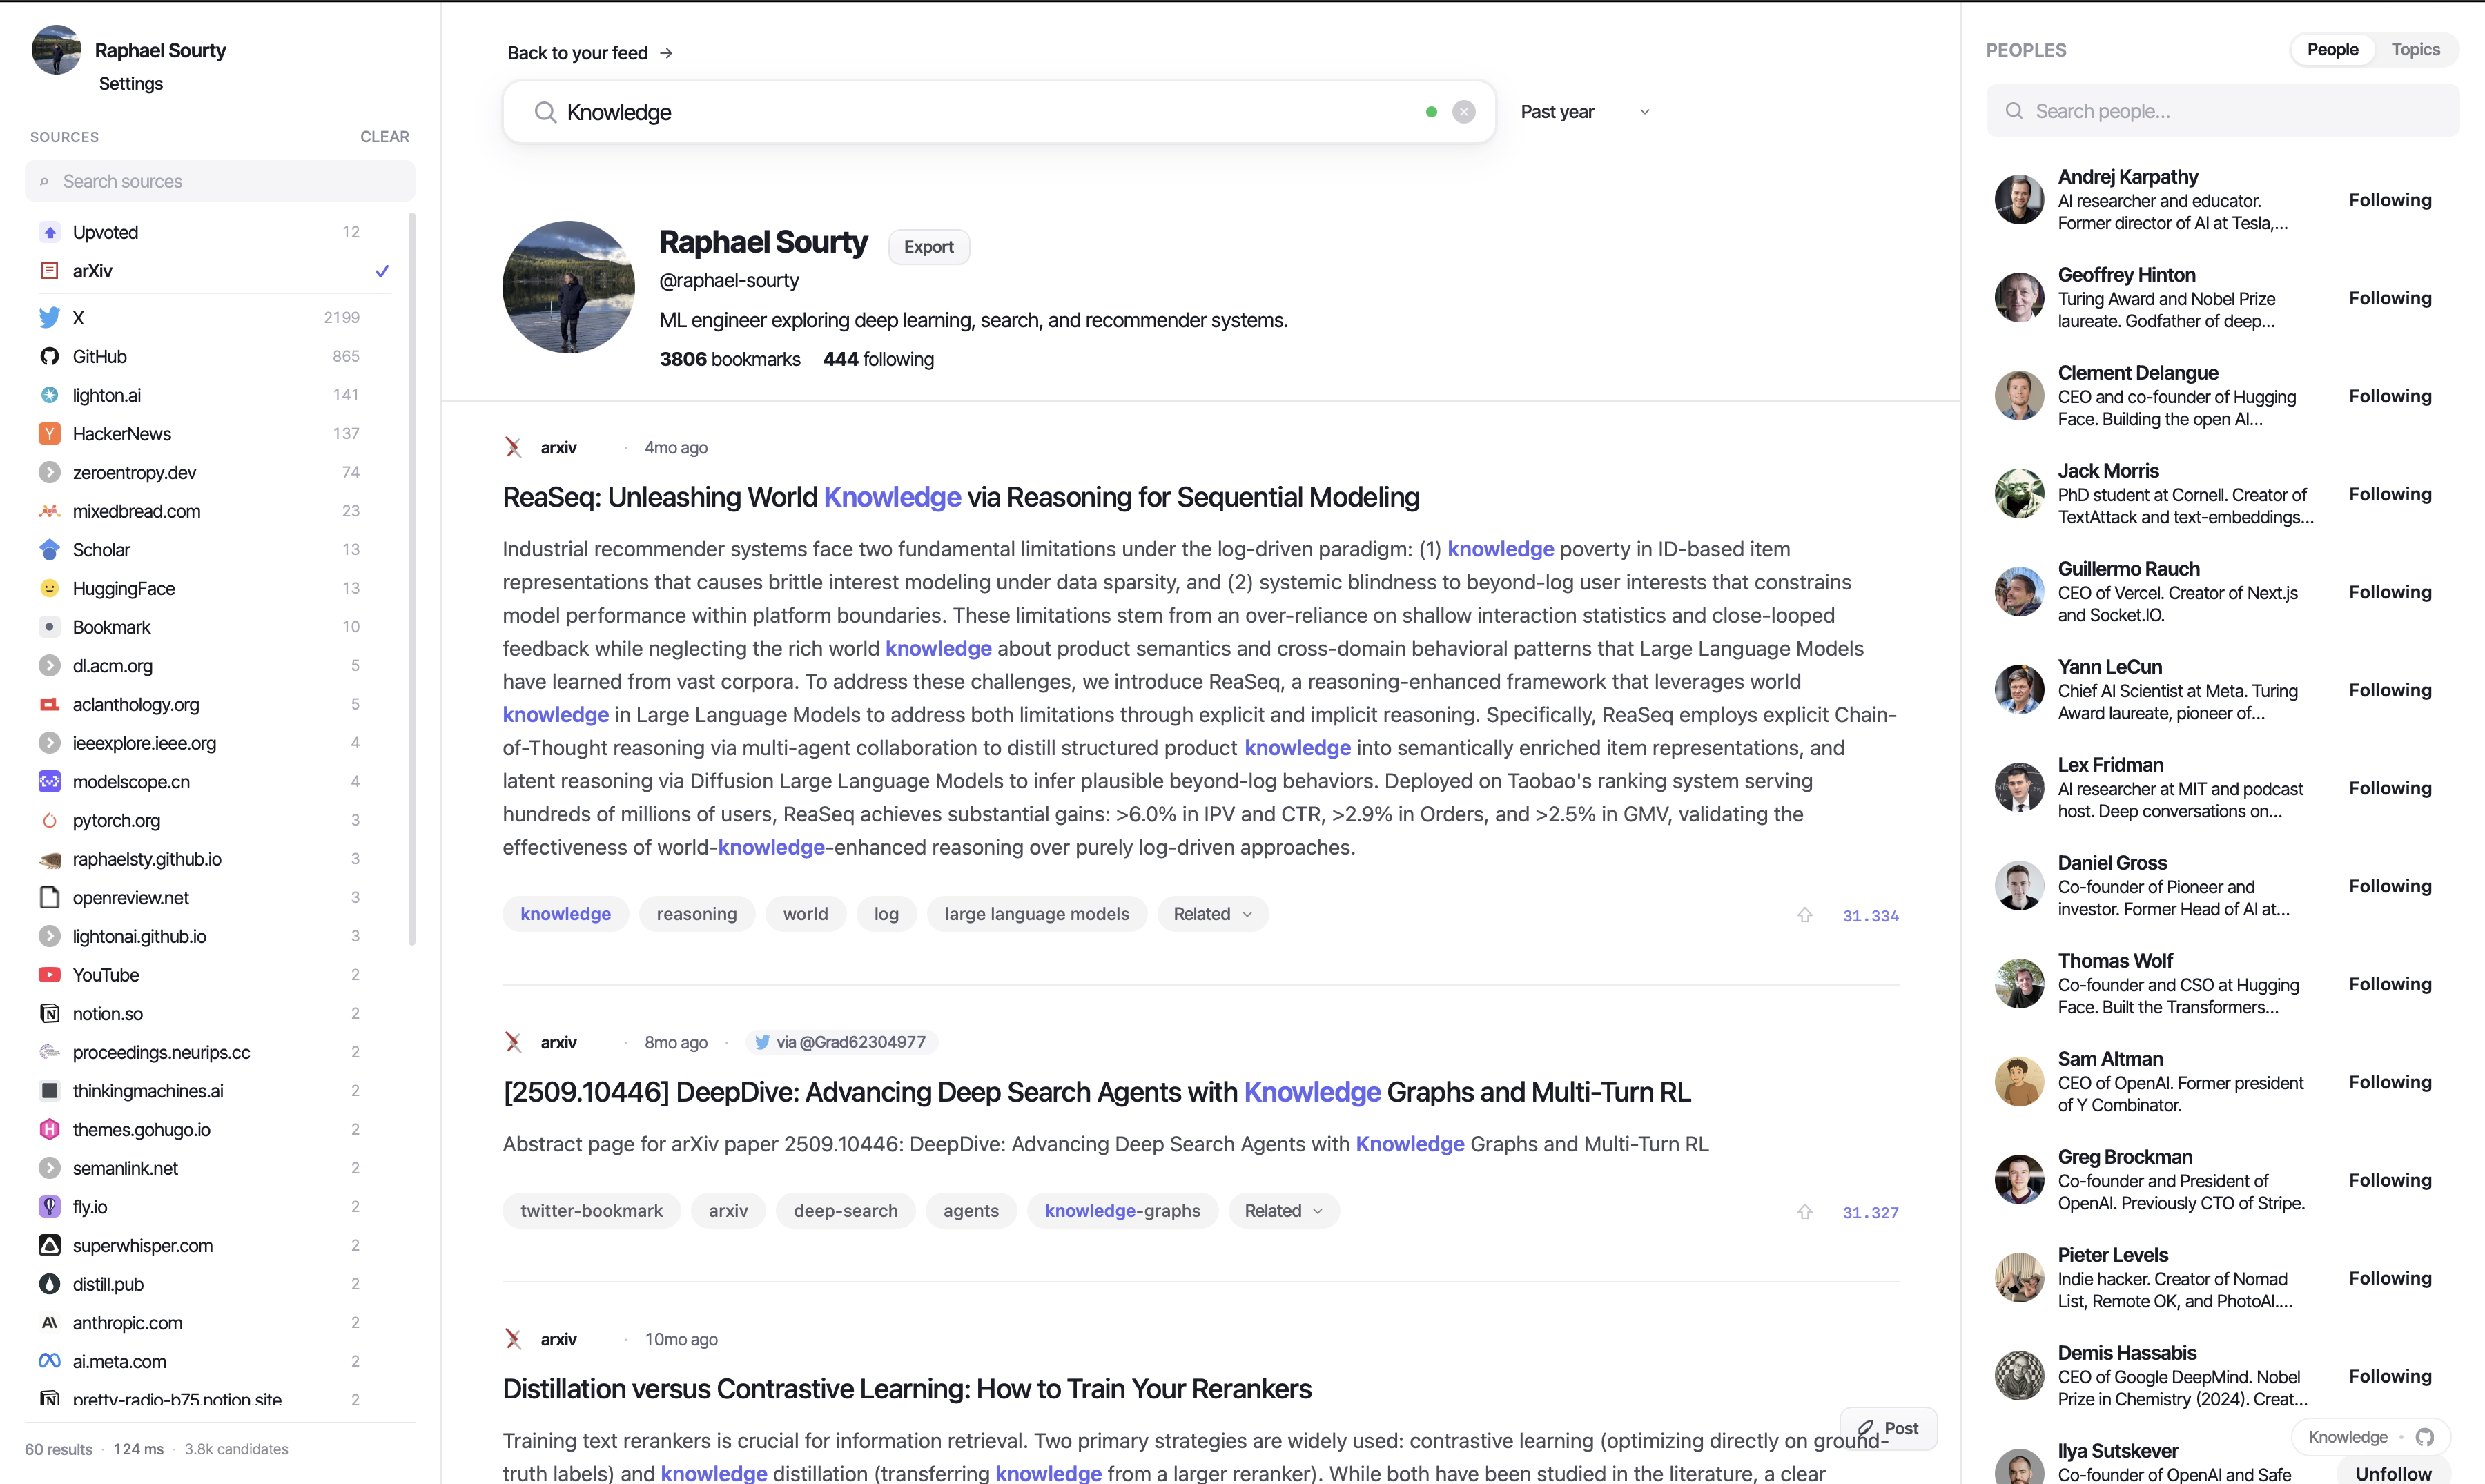Image resolution: width=2485 pixels, height=1484 pixels.
Task: Switch to the Topics tab
Action: pyautogui.click(x=2415, y=50)
